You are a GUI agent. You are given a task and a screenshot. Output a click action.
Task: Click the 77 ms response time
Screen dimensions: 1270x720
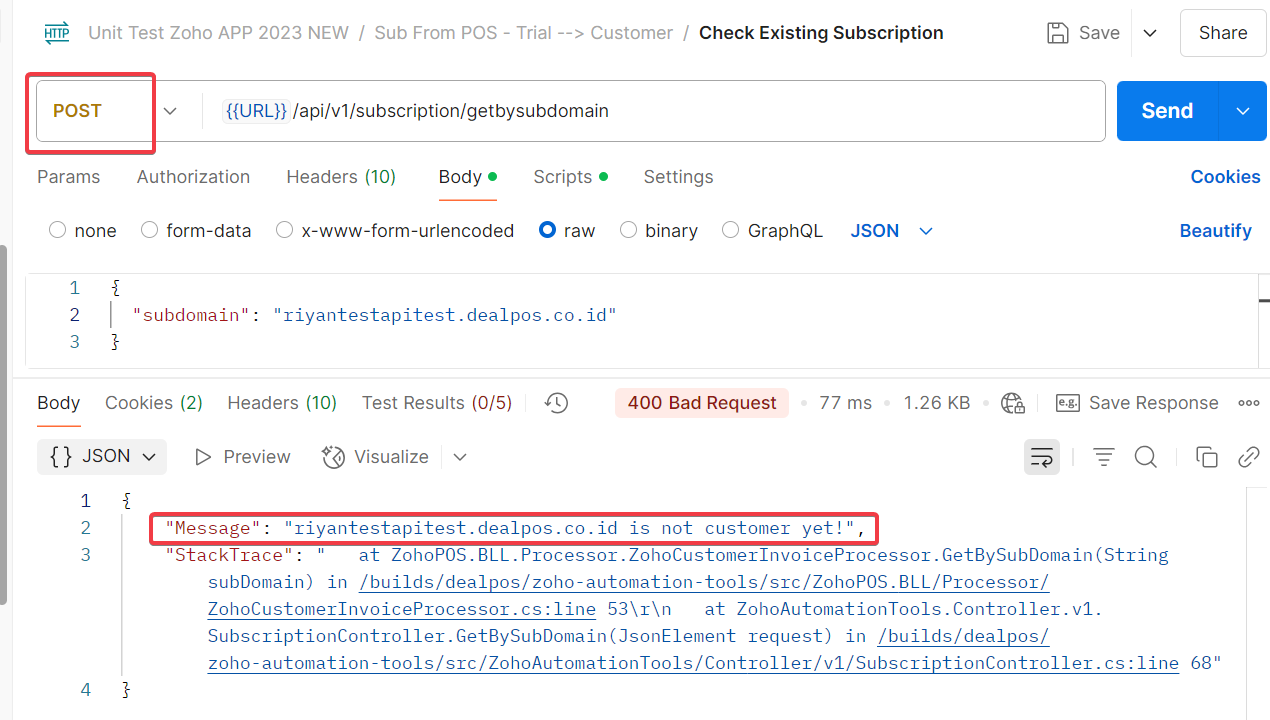click(x=845, y=403)
